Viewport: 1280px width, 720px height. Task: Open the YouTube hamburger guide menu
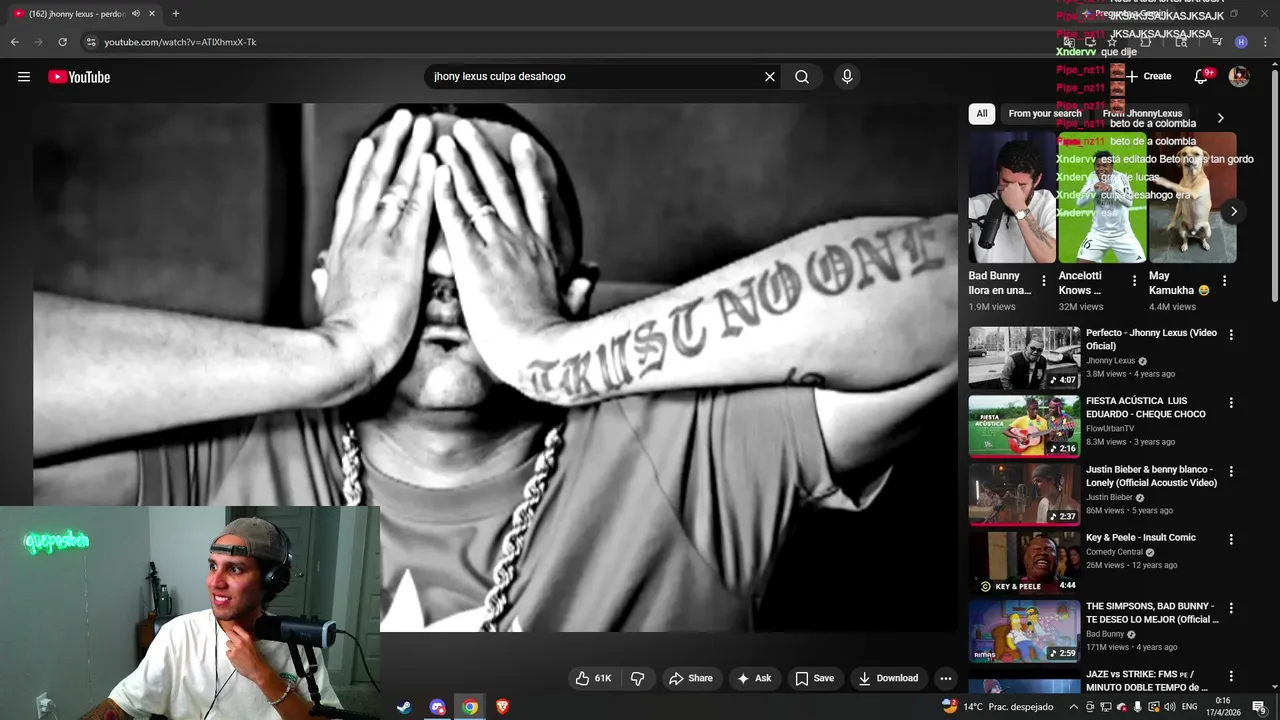pos(24,77)
